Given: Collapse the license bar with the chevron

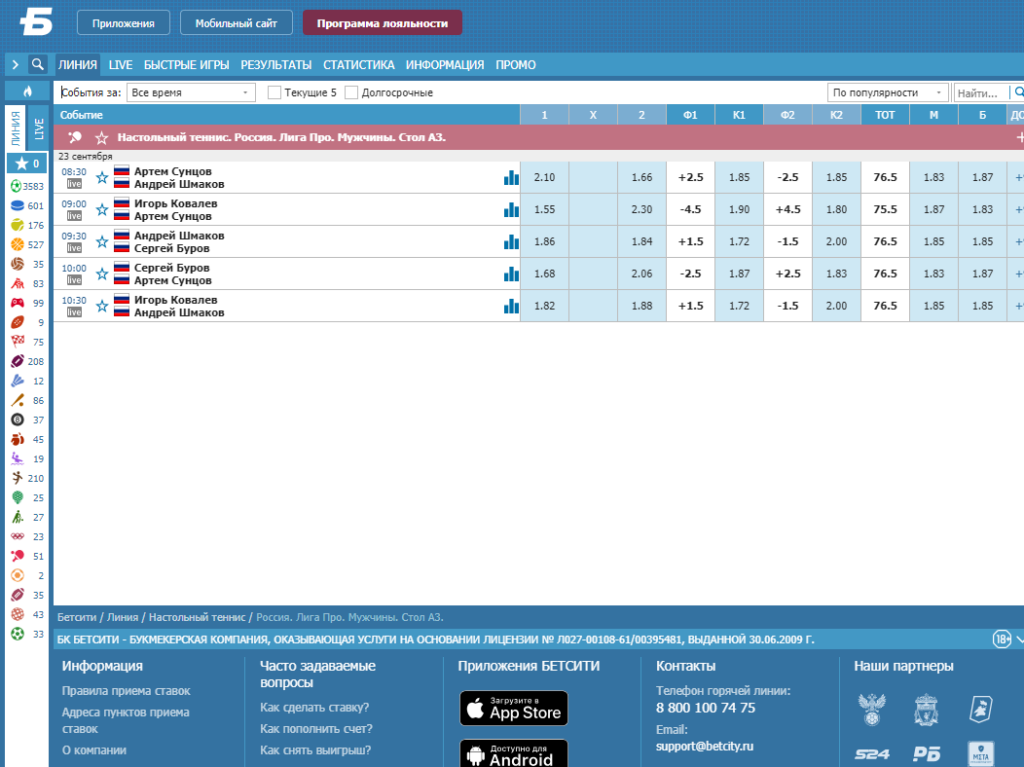Looking at the screenshot, I should coord(1019,639).
